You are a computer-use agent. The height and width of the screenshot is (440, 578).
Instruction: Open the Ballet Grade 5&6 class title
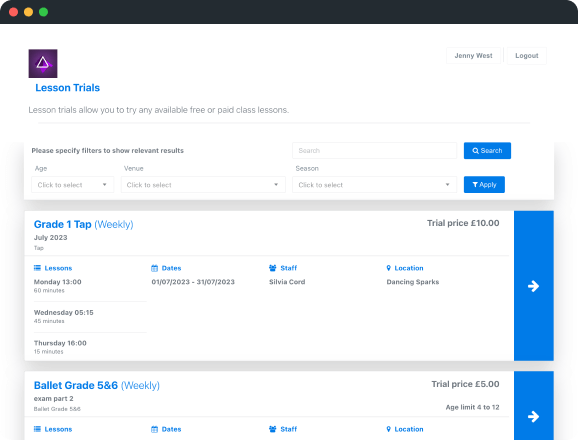point(97,385)
